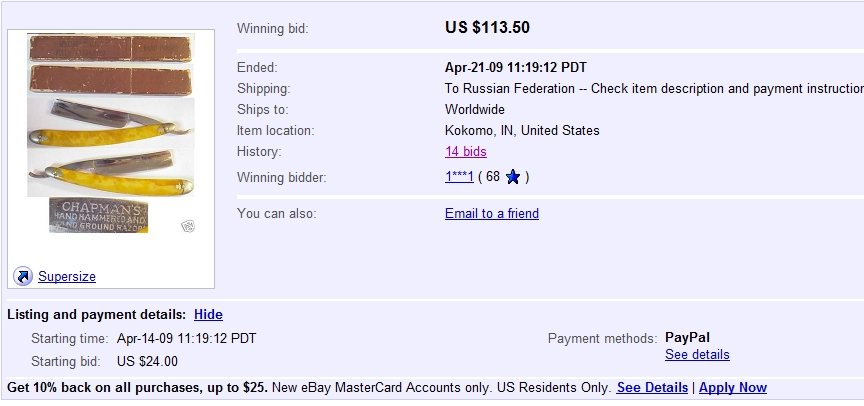View the 14 bids history
The image size is (864, 406).
pyautogui.click(x=466, y=152)
